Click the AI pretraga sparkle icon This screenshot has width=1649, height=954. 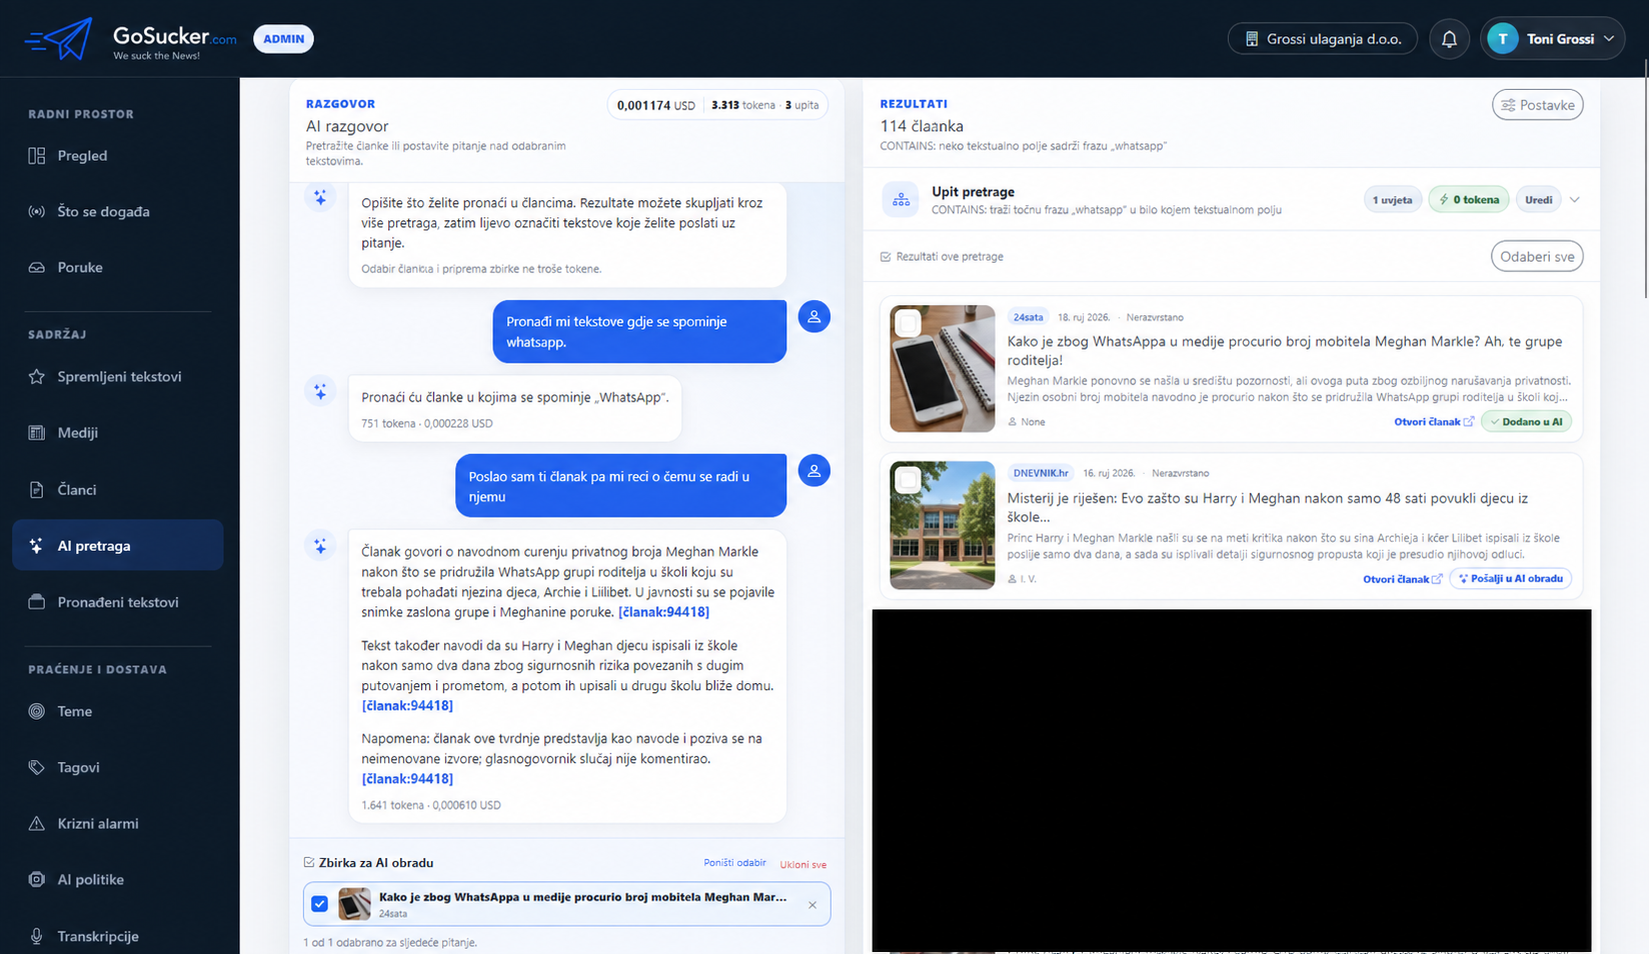point(37,546)
